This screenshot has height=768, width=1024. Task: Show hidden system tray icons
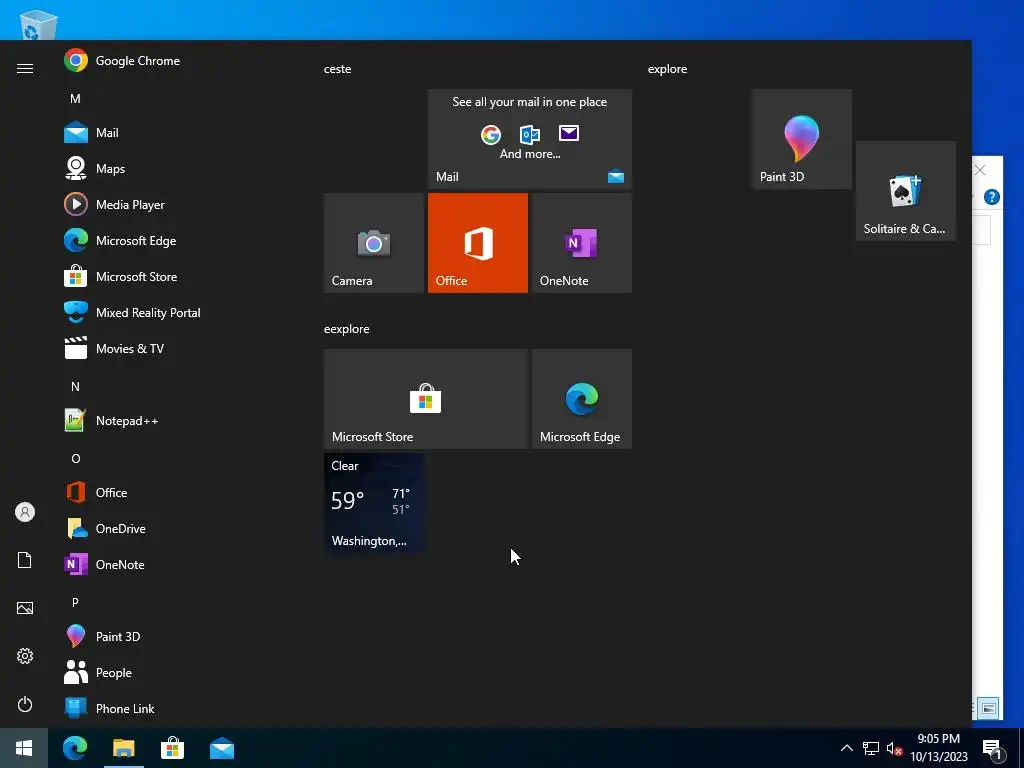(x=846, y=748)
